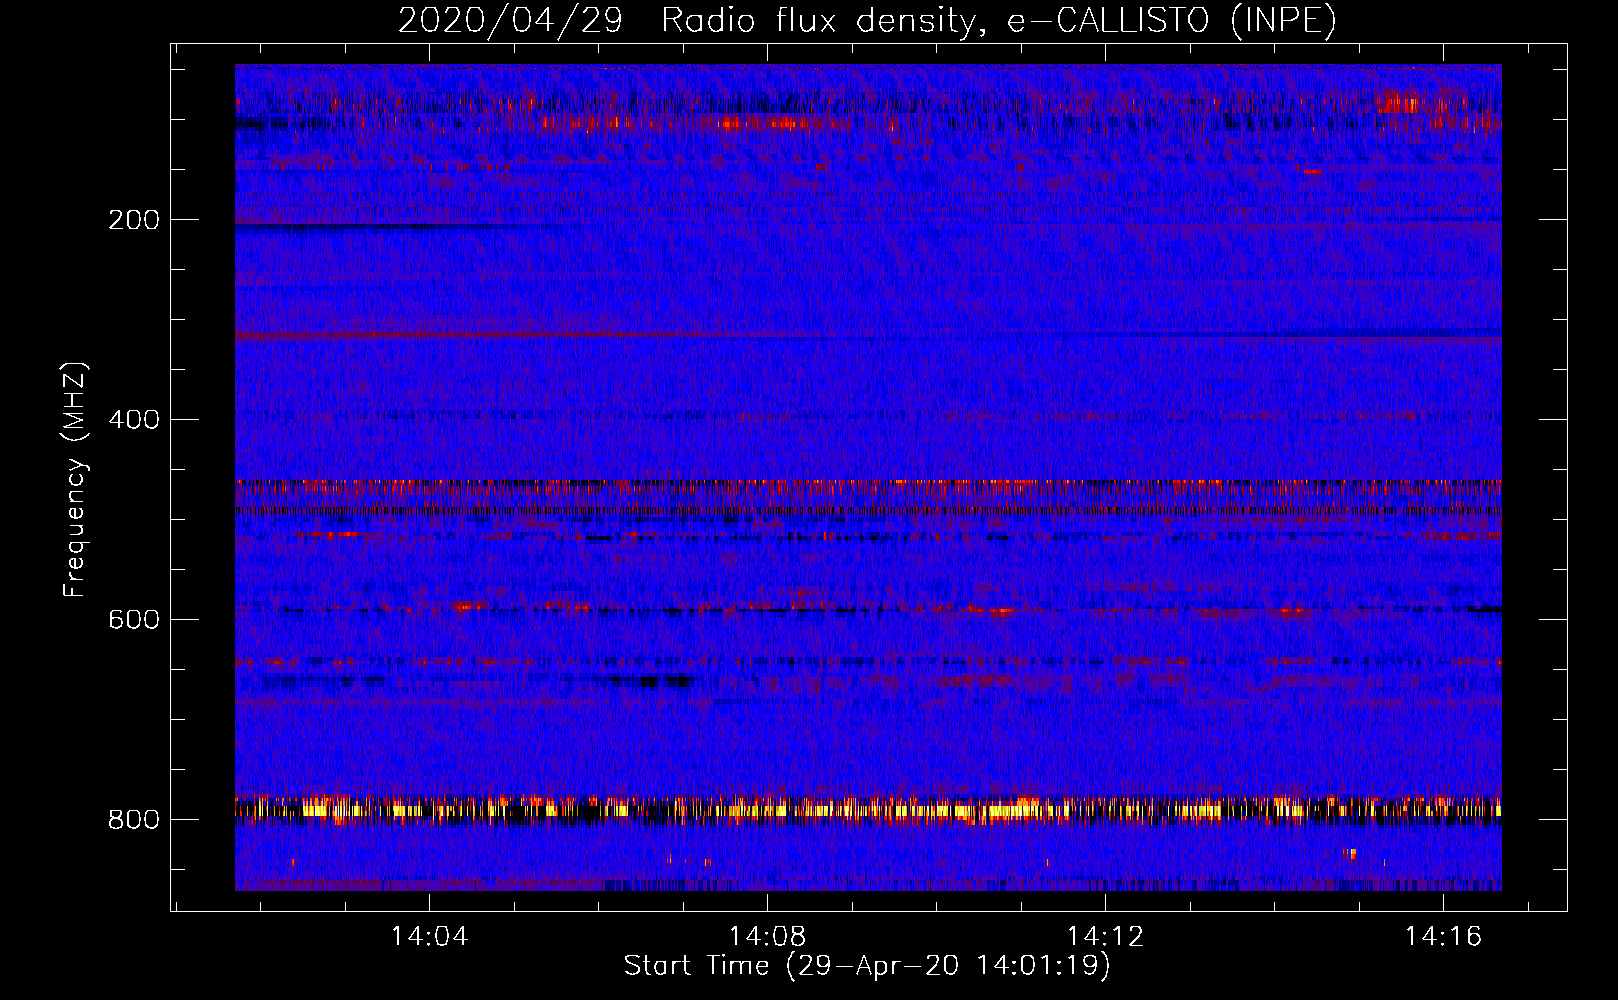Click the 14:08 time tick label
The width and height of the screenshot is (1618, 1000).
tap(767, 936)
